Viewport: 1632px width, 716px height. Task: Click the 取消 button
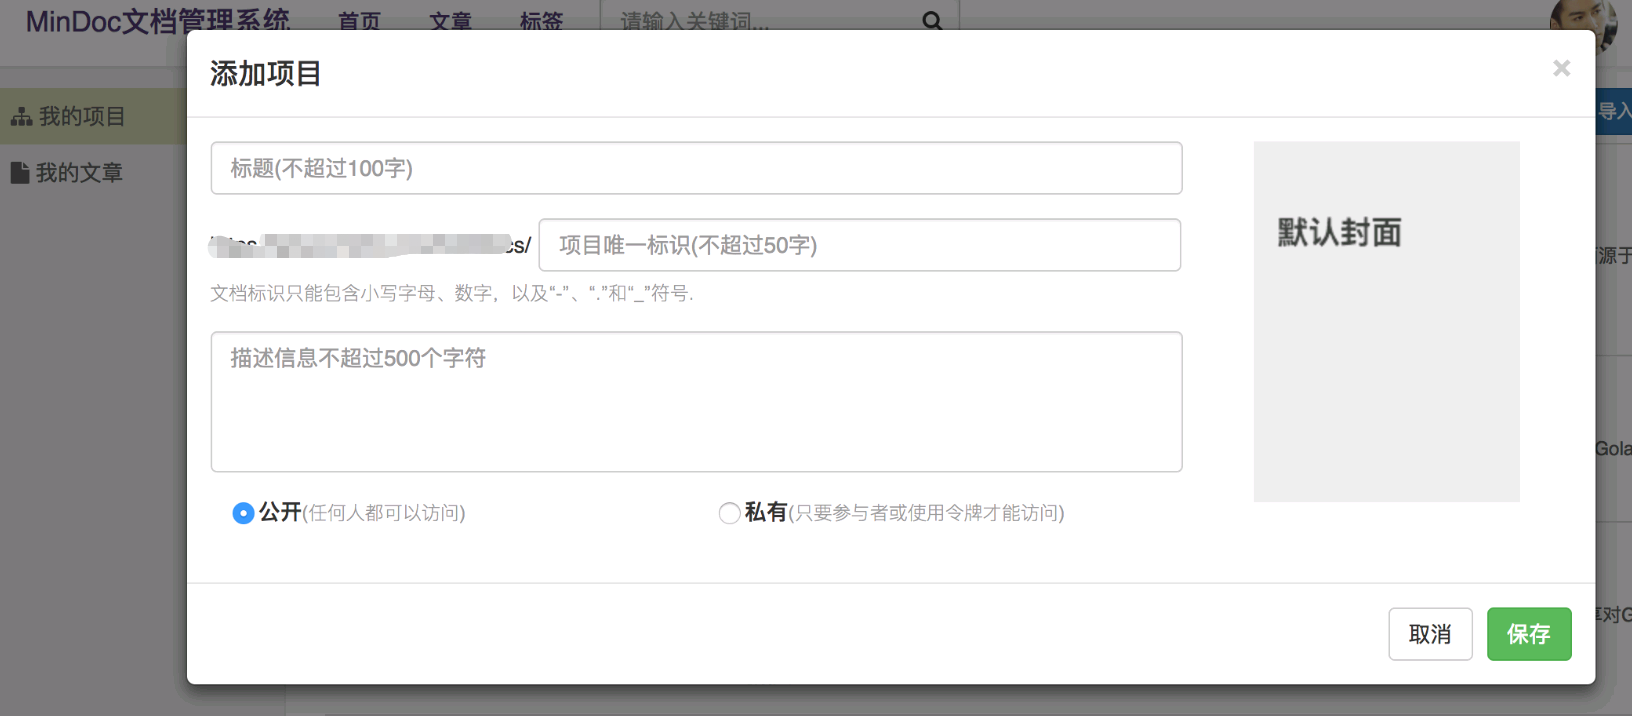pyautogui.click(x=1430, y=634)
